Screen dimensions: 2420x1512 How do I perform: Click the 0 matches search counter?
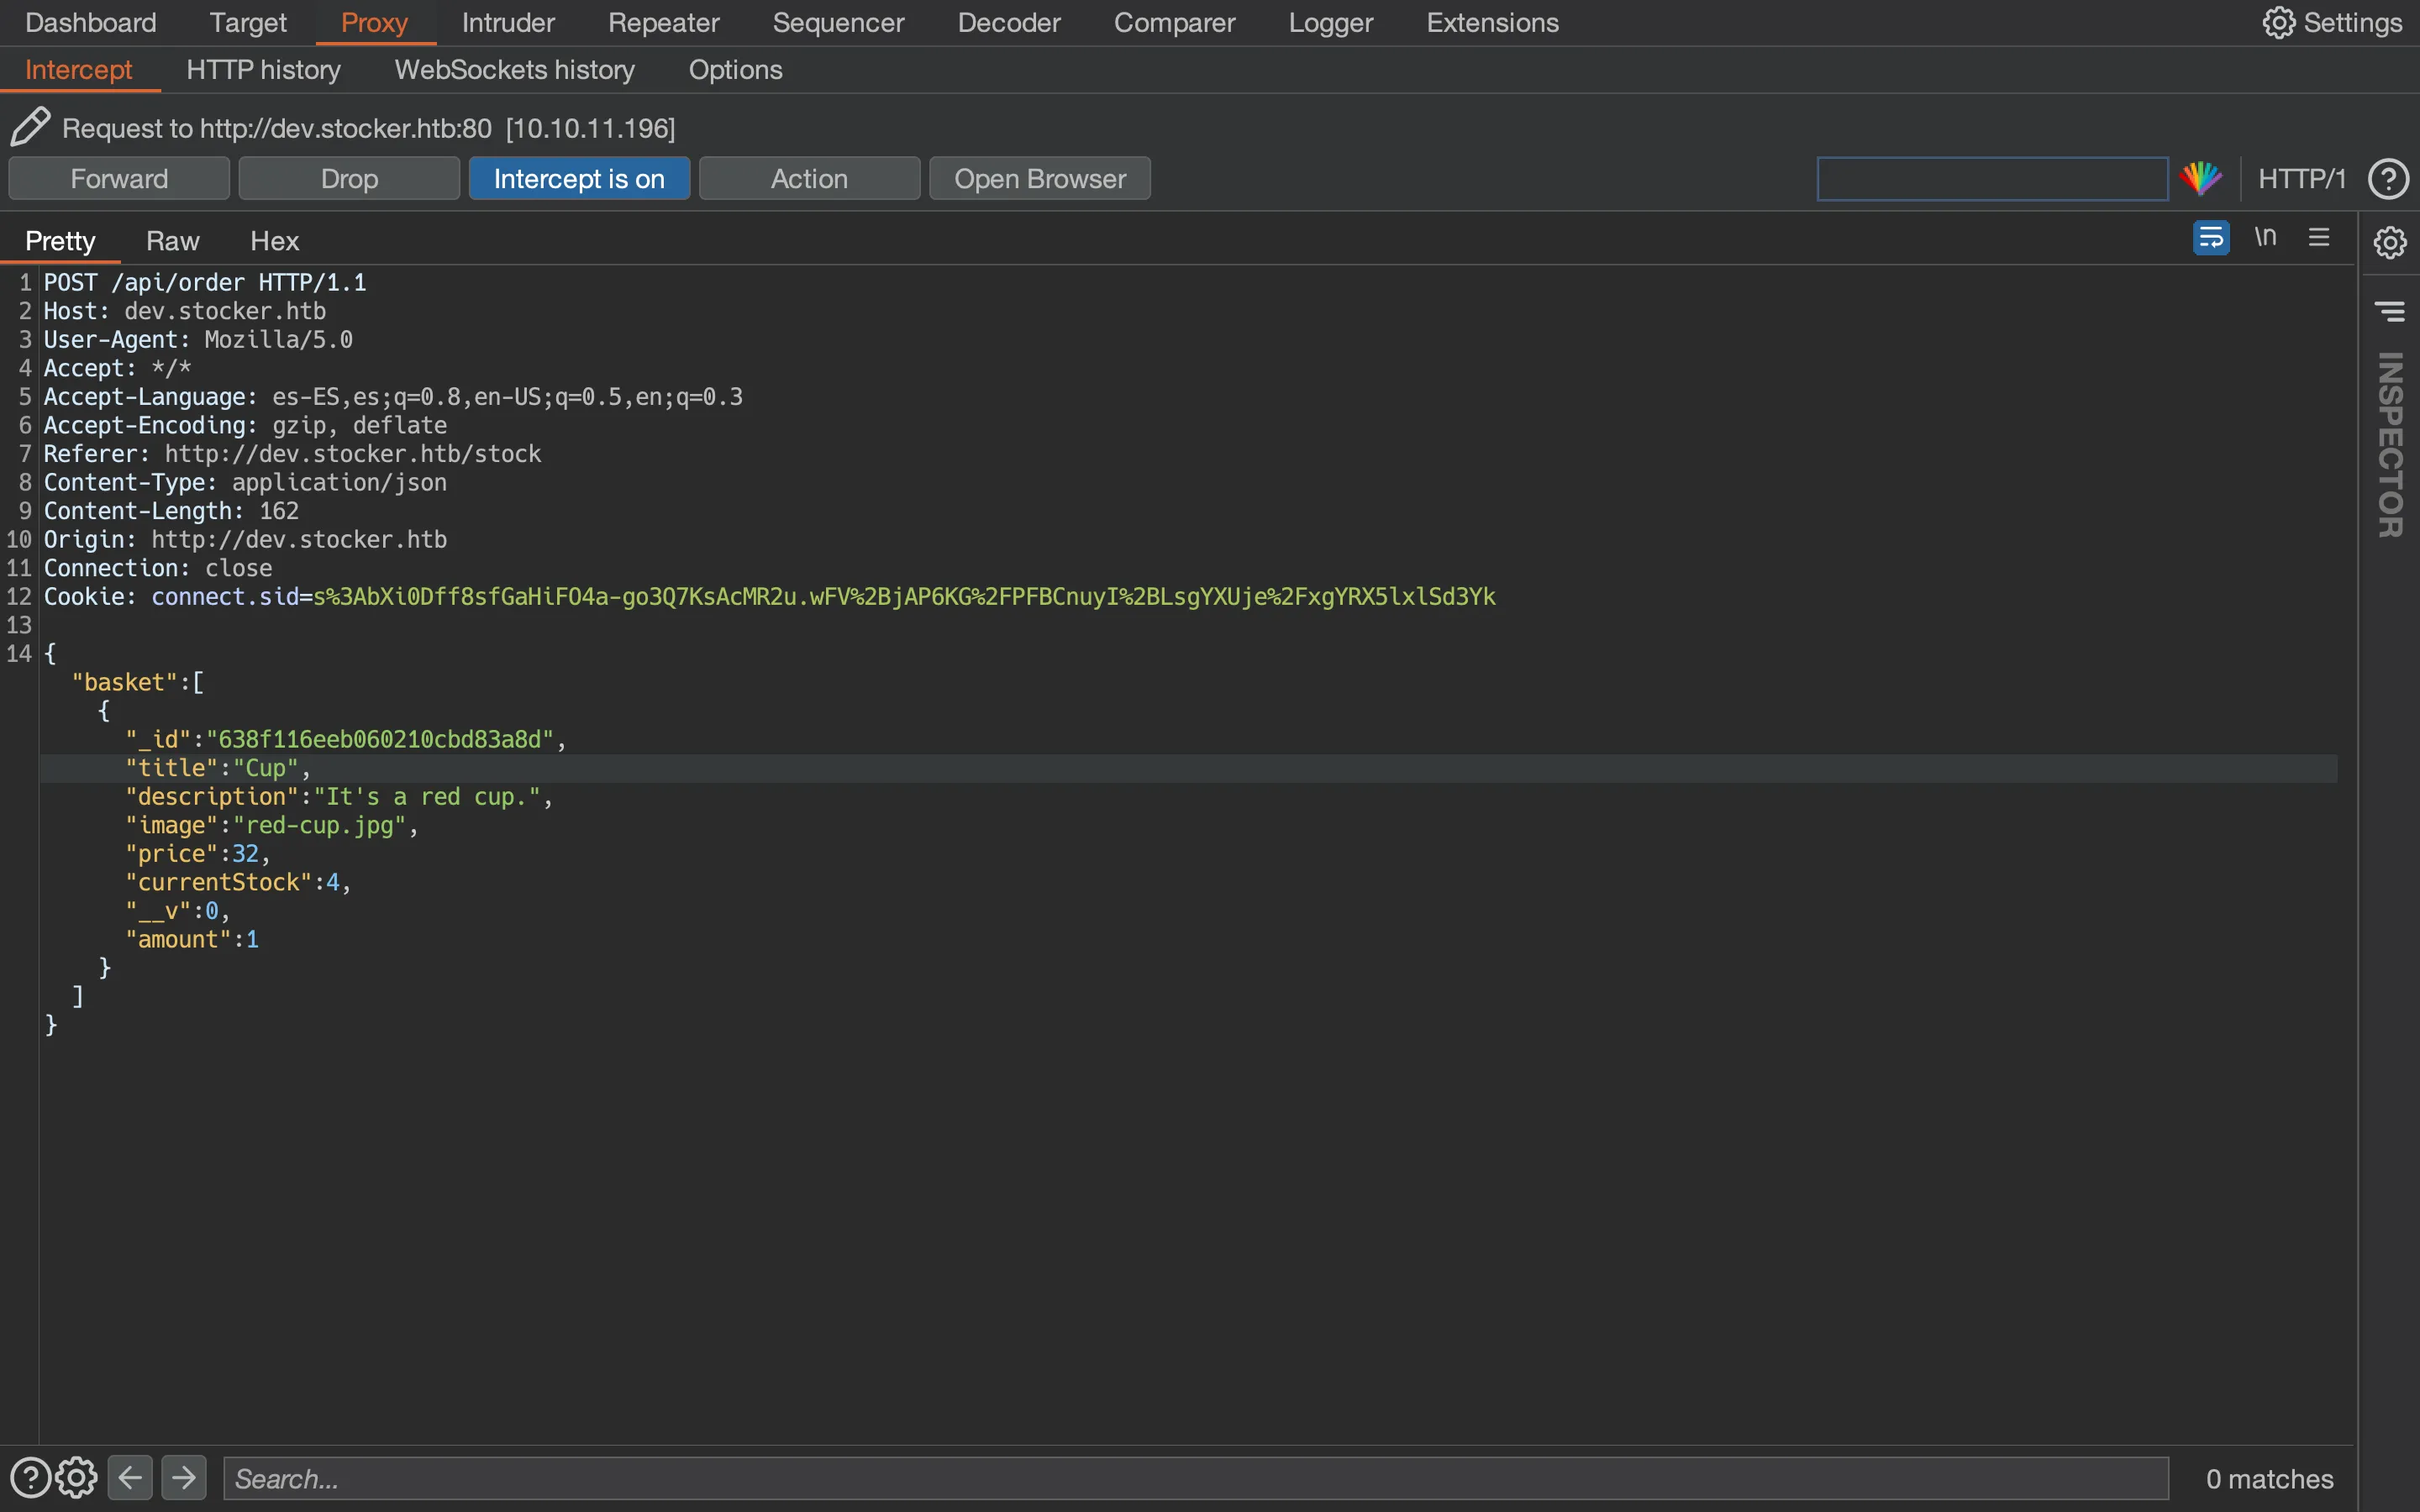(2270, 1478)
